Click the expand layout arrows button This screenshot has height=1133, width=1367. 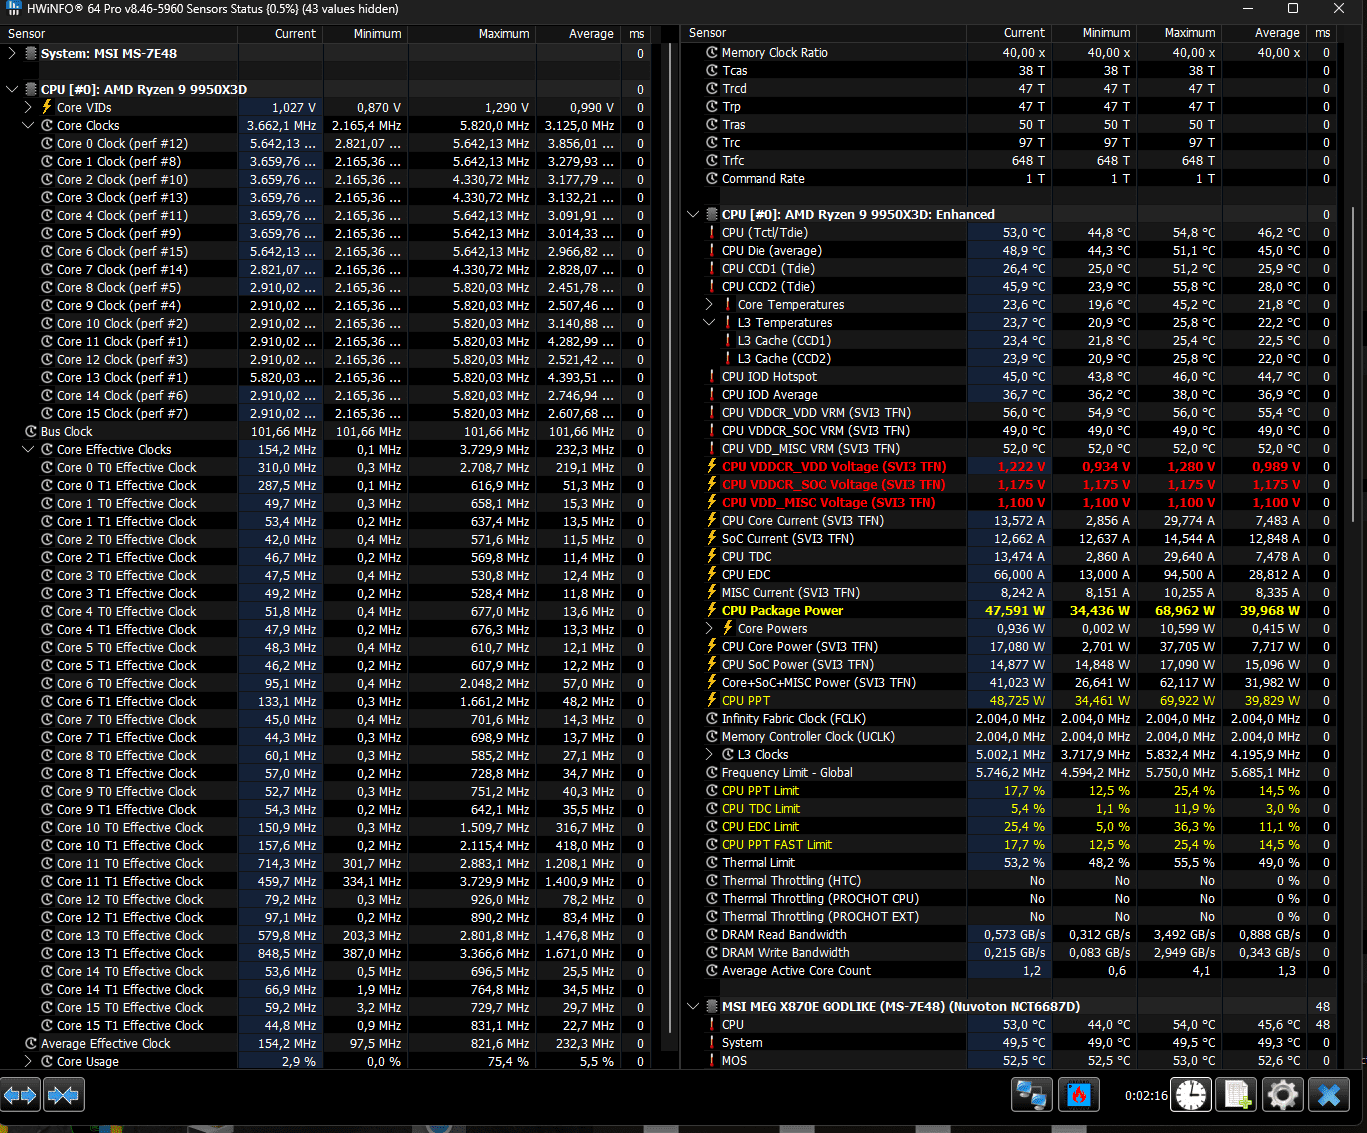point(20,1095)
